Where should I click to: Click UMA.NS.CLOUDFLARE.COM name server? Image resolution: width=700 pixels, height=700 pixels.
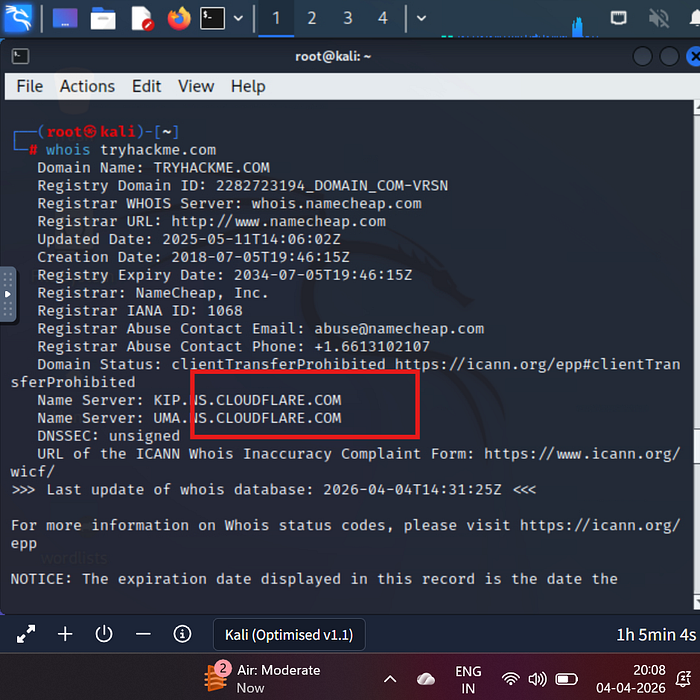tap(247, 418)
